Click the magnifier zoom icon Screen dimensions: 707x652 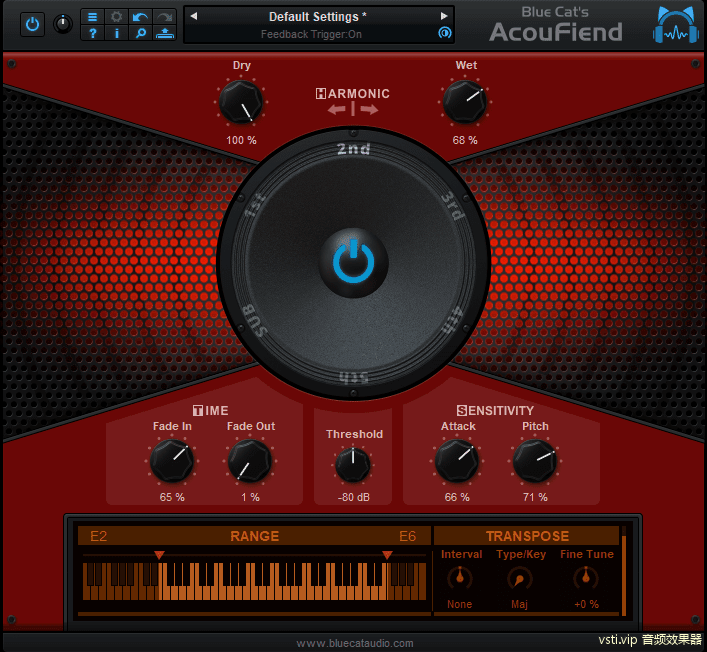[140, 33]
